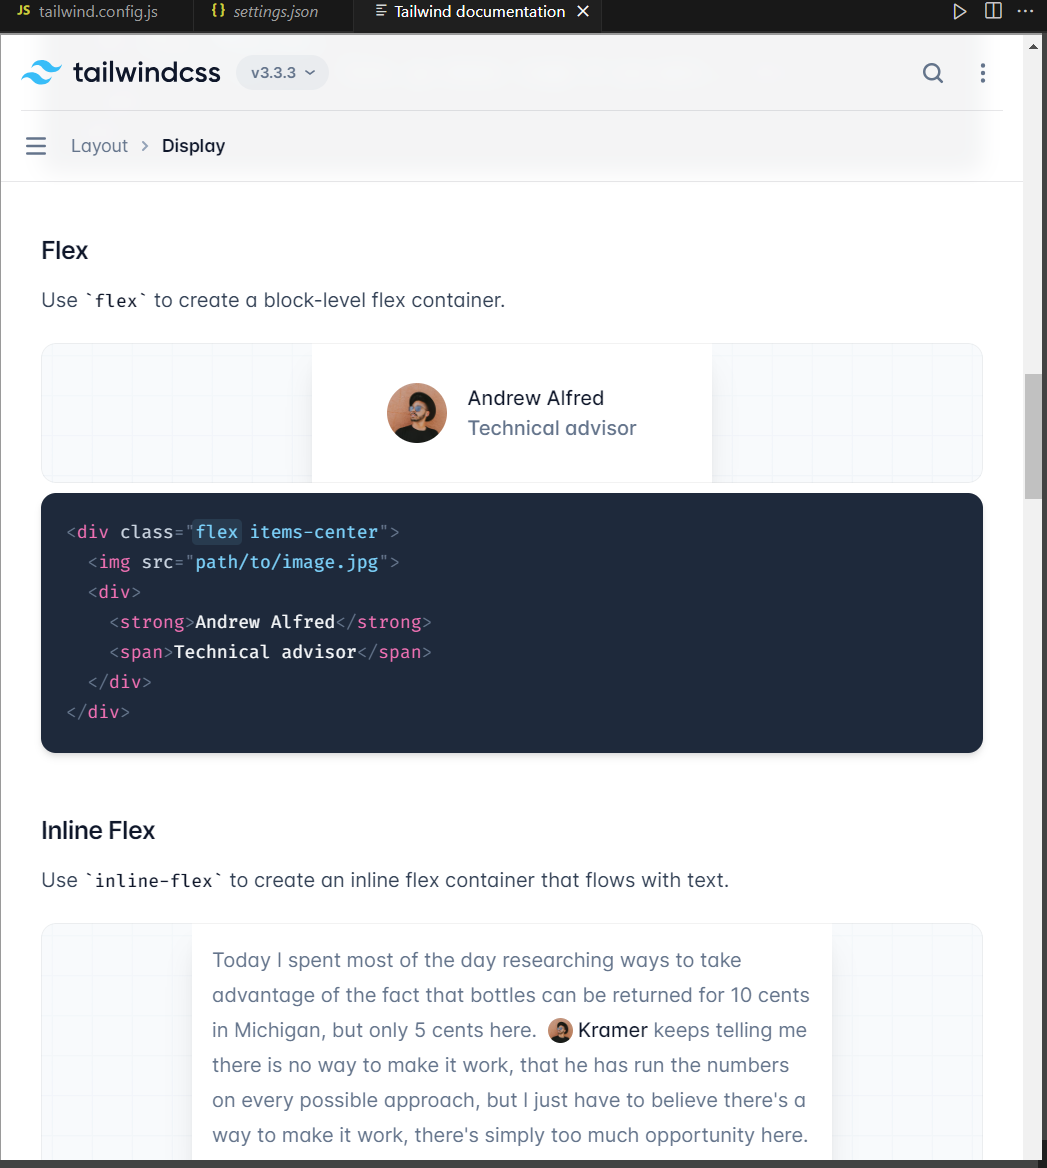This screenshot has width=1047, height=1168.
Task: Open the tailwind.config.js tab
Action: (87, 12)
